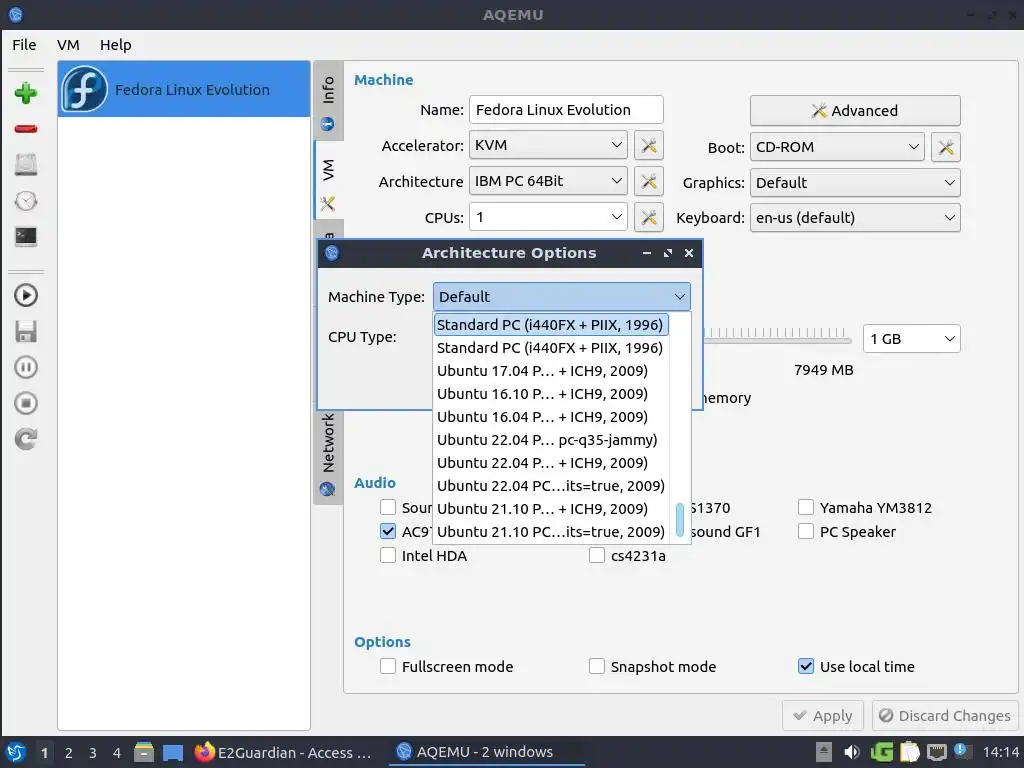The height and width of the screenshot is (768, 1024).
Task: Open boot order settings tools icon
Action: click(946, 147)
